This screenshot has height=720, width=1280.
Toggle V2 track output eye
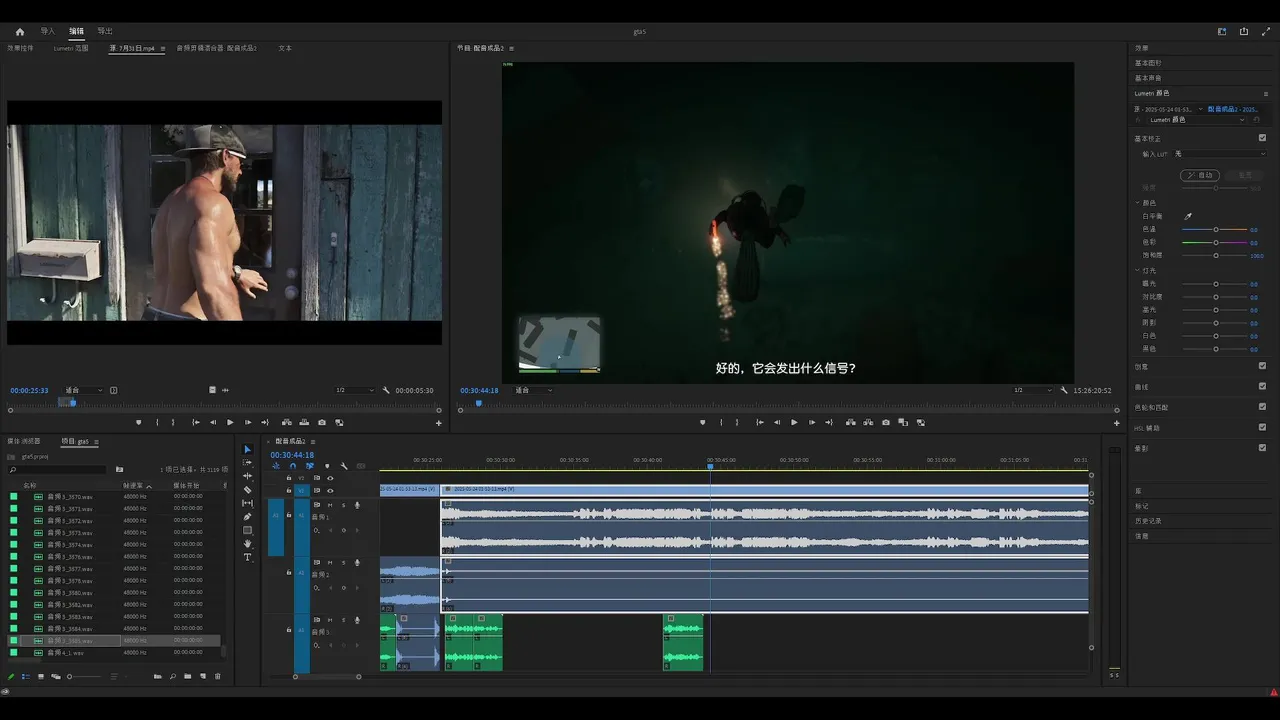pyautogui.click(x=330, y=478)
